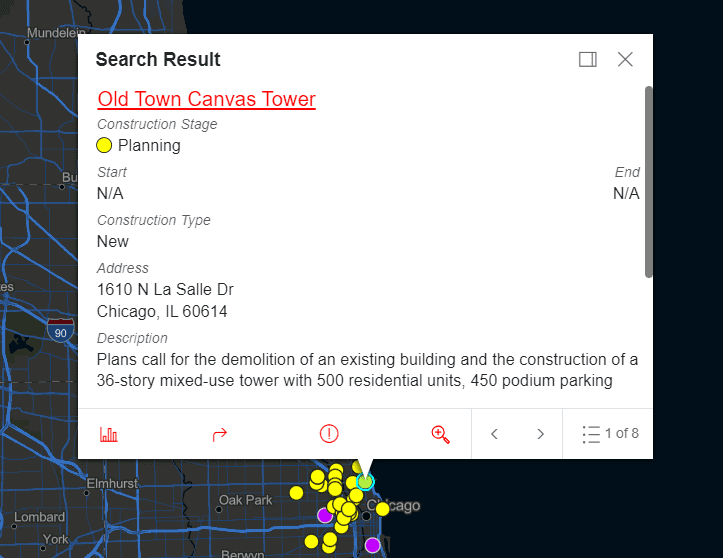Open the Old Town Canvas Tower link
Image resolution: width=723 pixels, height=558 pixels.
point(206,99)
